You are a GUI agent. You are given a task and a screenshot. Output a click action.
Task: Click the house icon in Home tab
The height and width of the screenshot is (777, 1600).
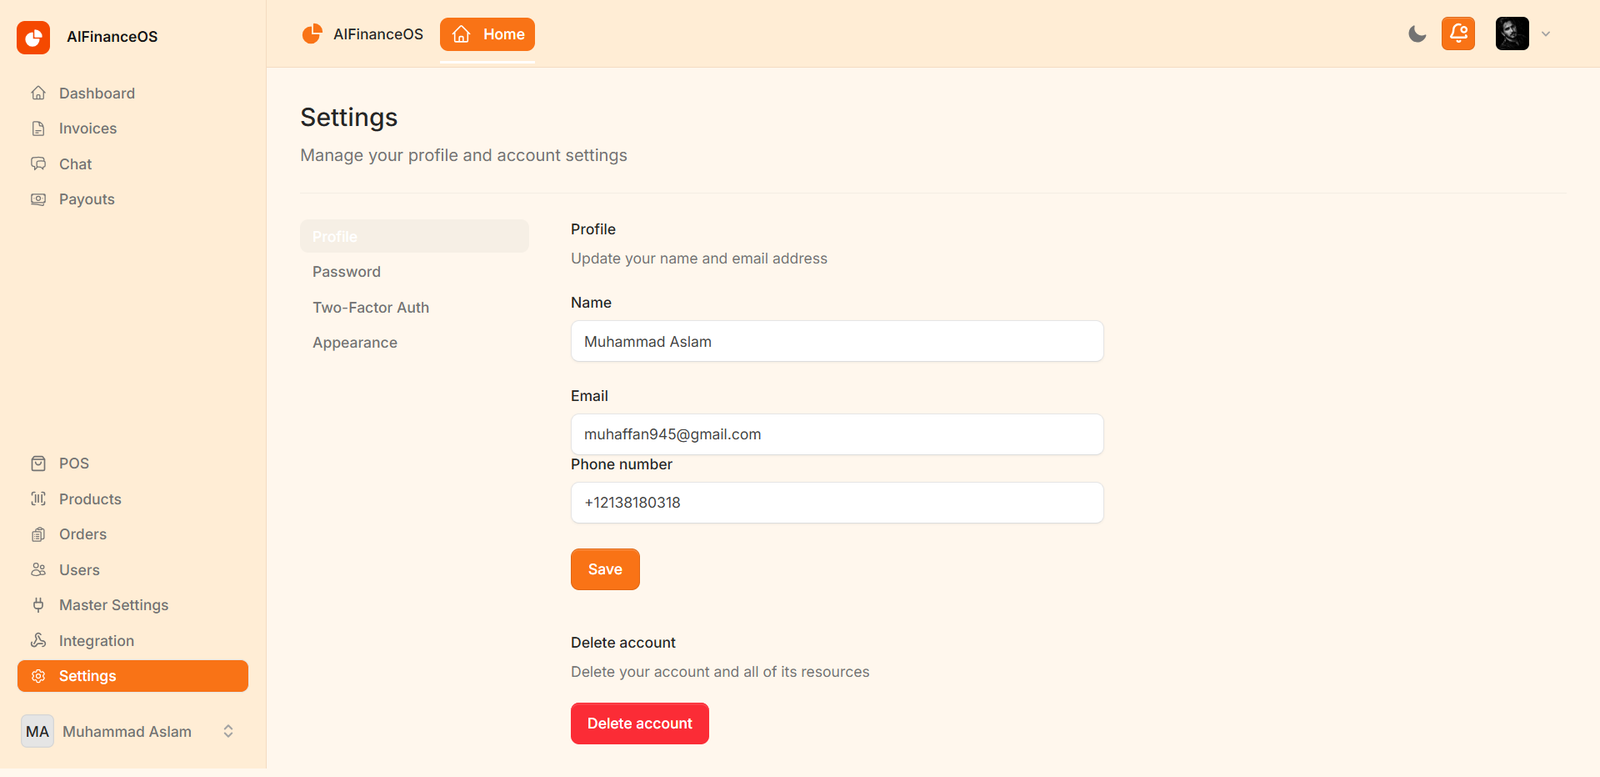461,34
